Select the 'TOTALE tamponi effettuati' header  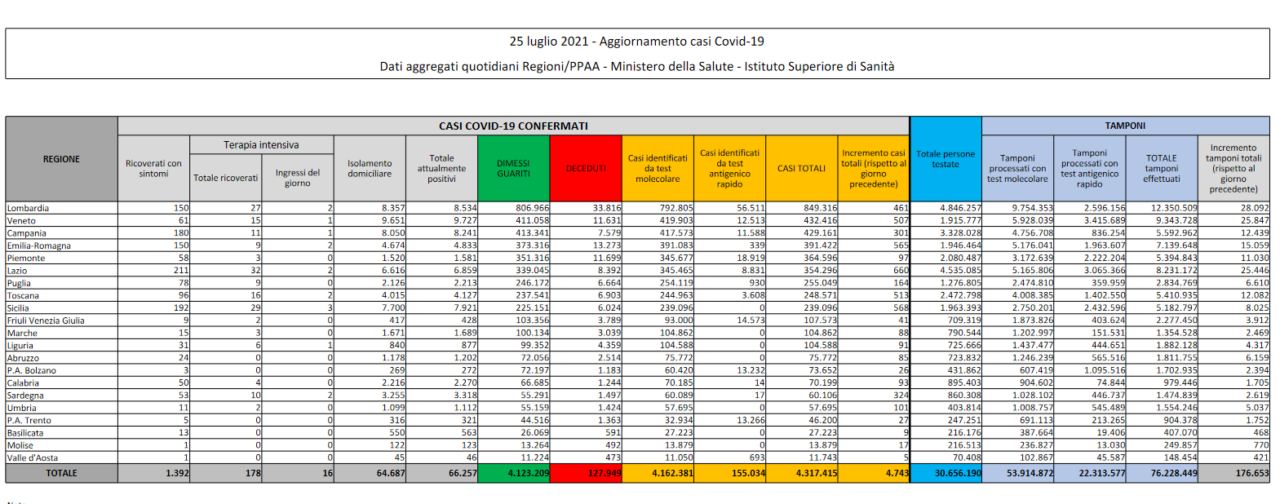tap(1161, 169)
